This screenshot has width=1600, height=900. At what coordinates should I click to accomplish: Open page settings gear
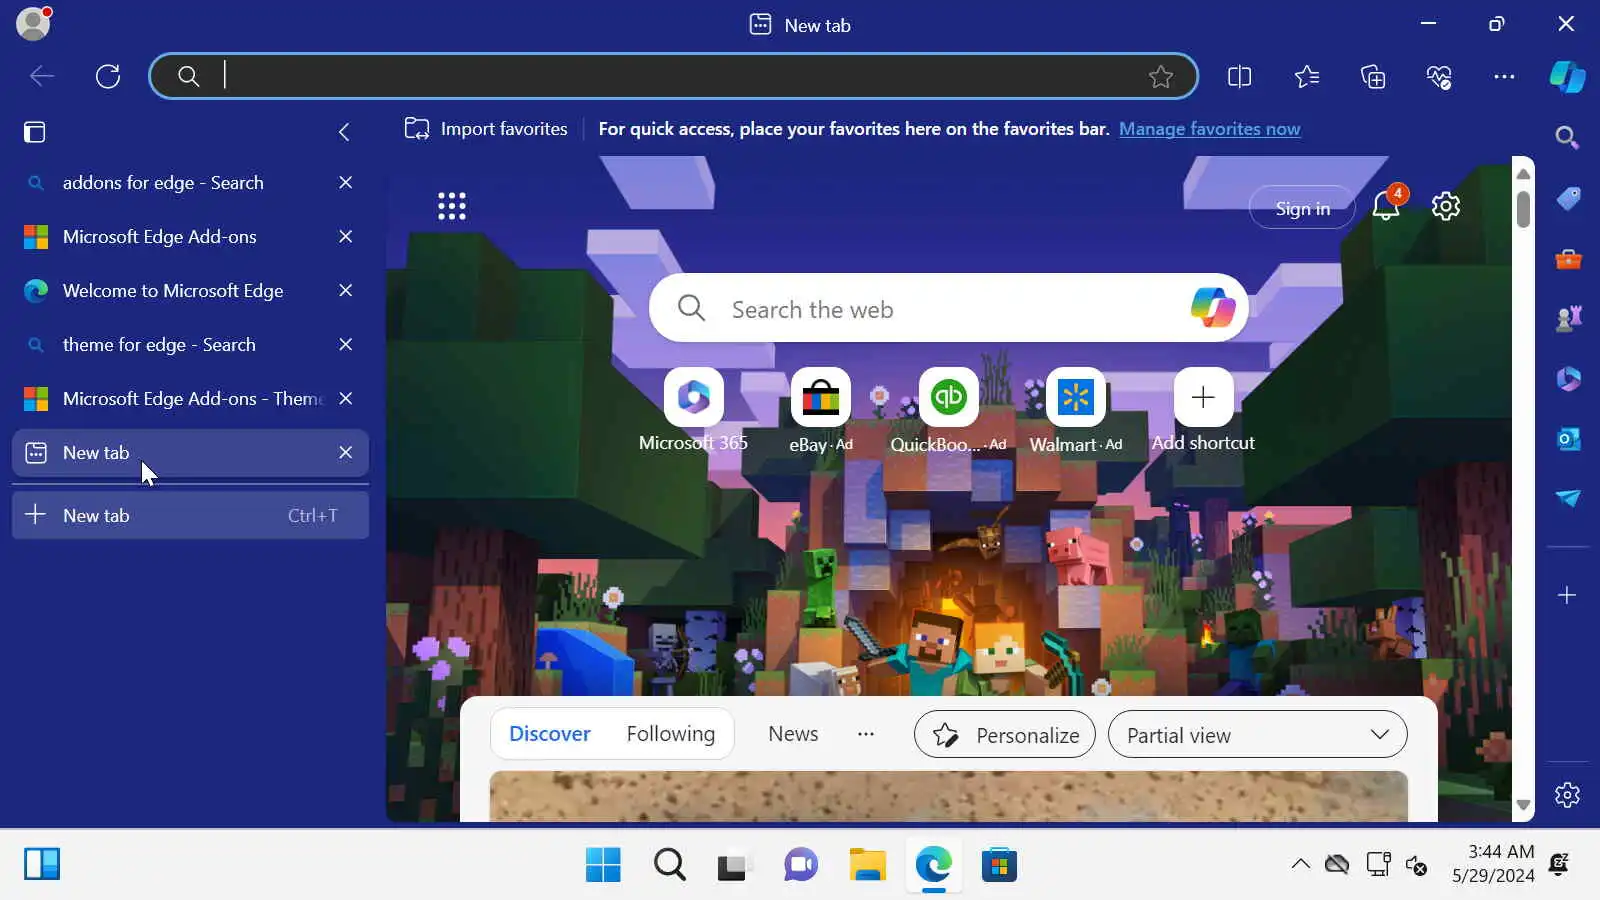1446,206
